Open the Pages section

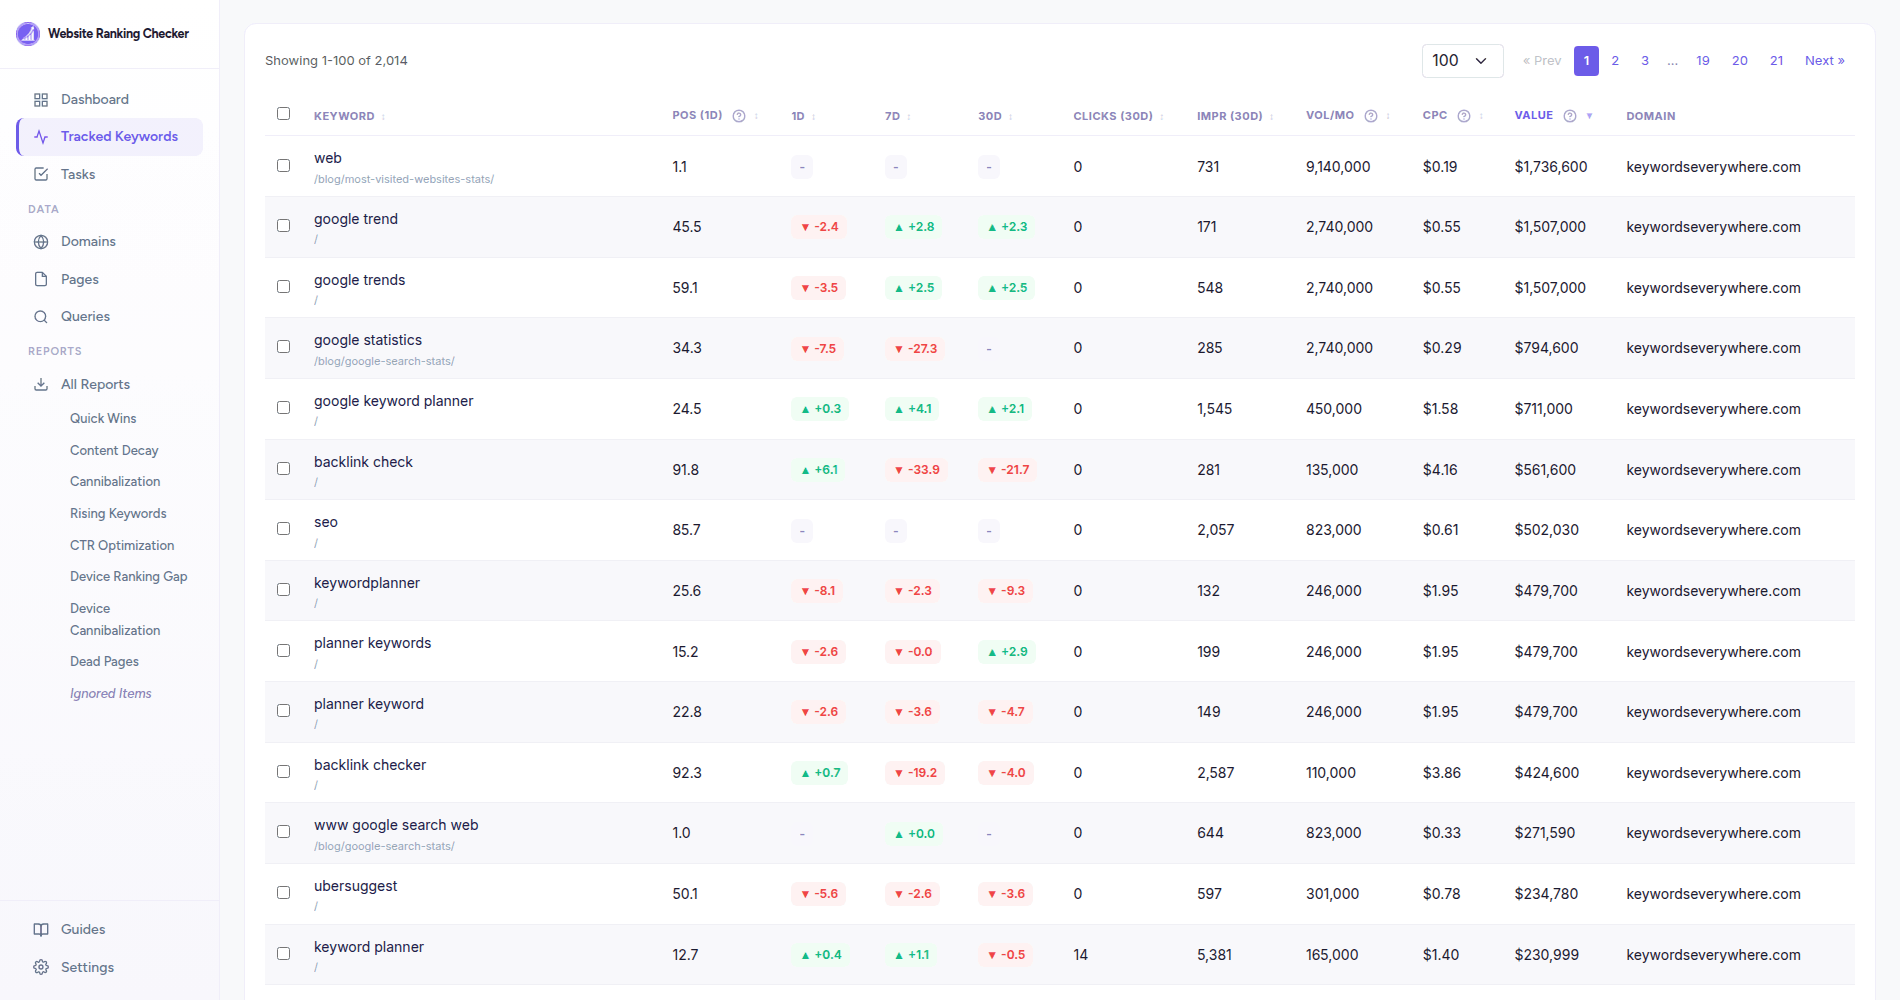109,279
